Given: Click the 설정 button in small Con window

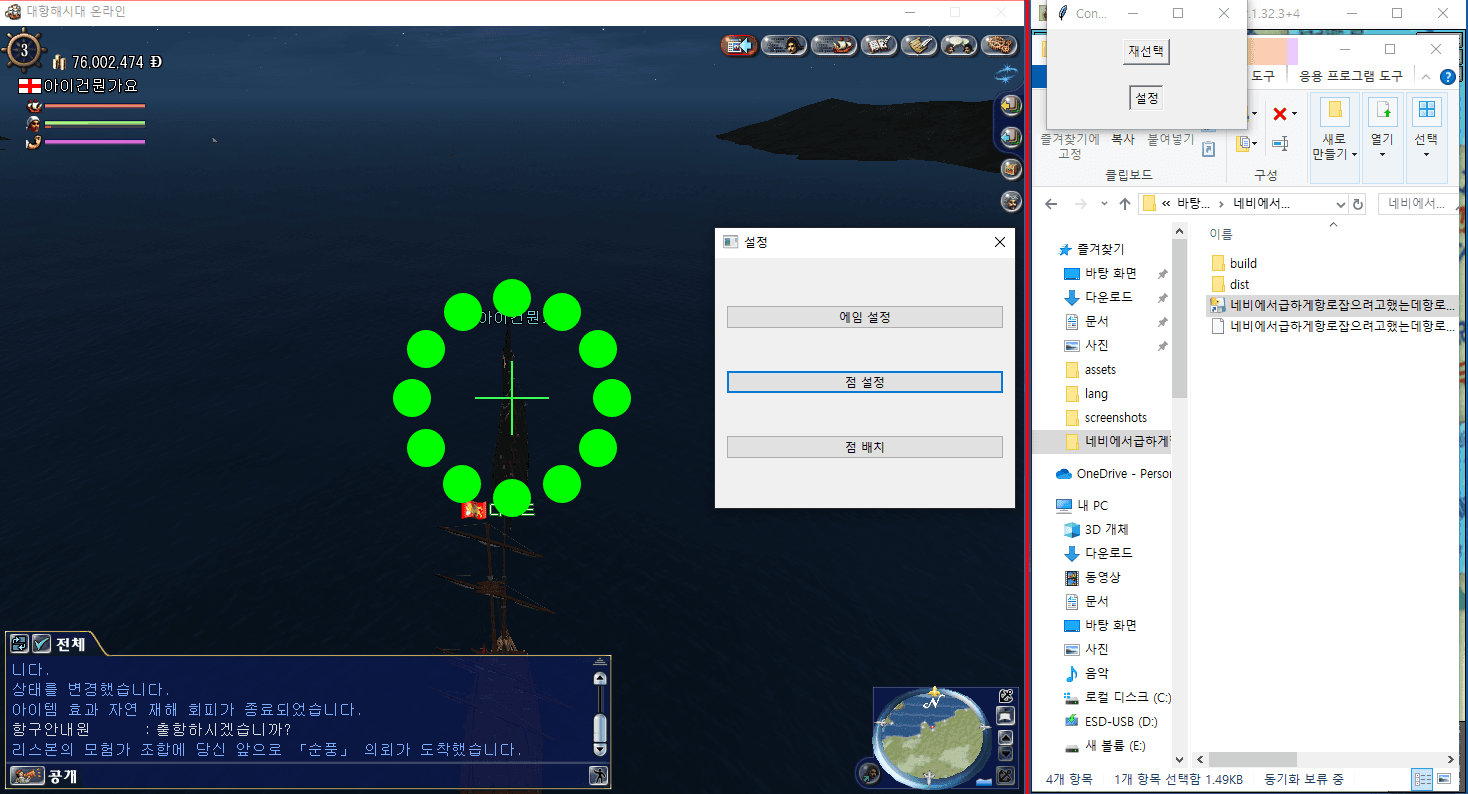Looking at the screenshot, I should coord(1146,98).
